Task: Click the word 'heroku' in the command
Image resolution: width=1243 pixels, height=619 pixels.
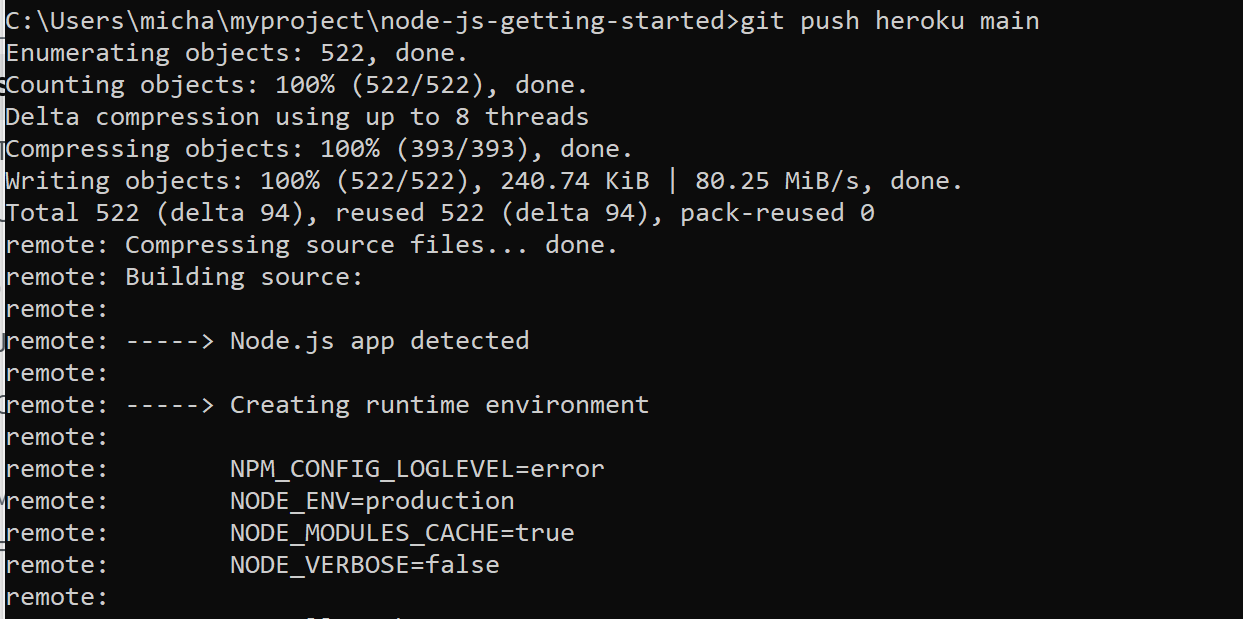Action: (x=920, y=21)
